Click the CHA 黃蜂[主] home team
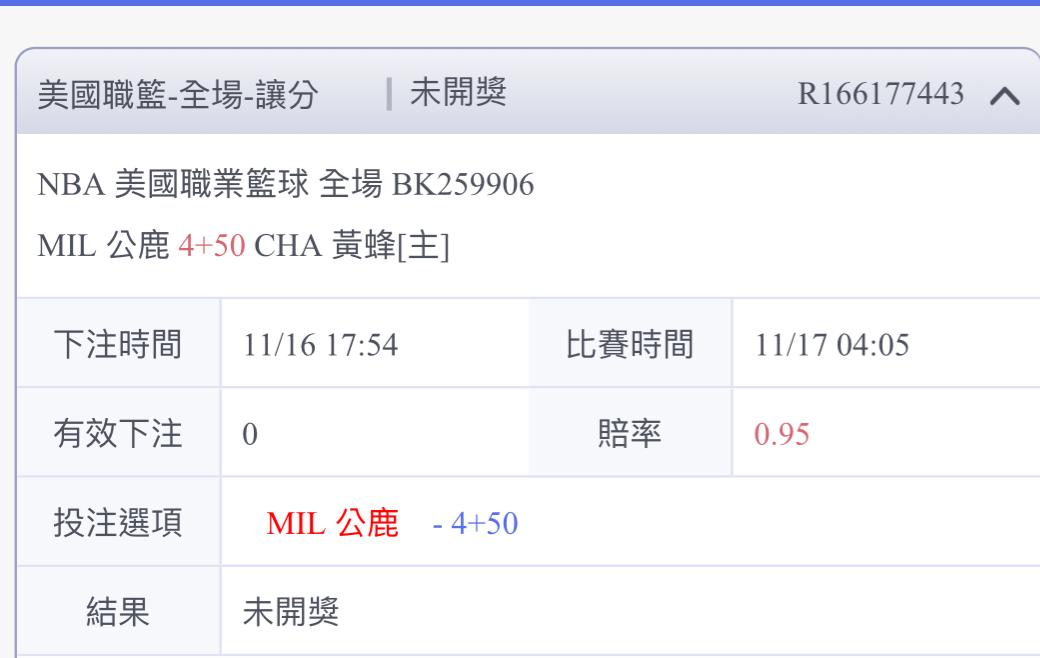Viewport: 1040px width, 658px height. click(x=352, y=245)
